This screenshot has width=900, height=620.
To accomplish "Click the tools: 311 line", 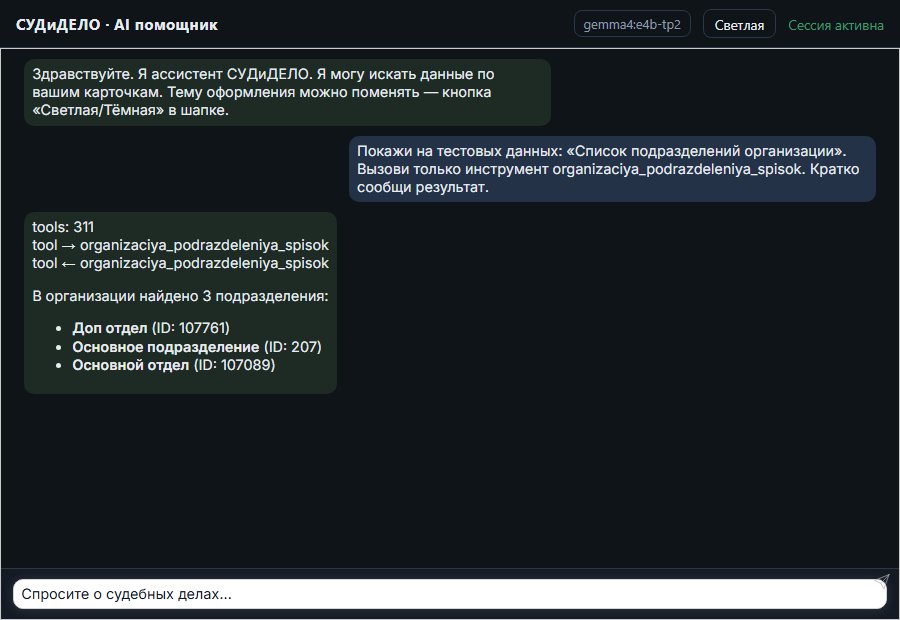I will tap(63, 227).
